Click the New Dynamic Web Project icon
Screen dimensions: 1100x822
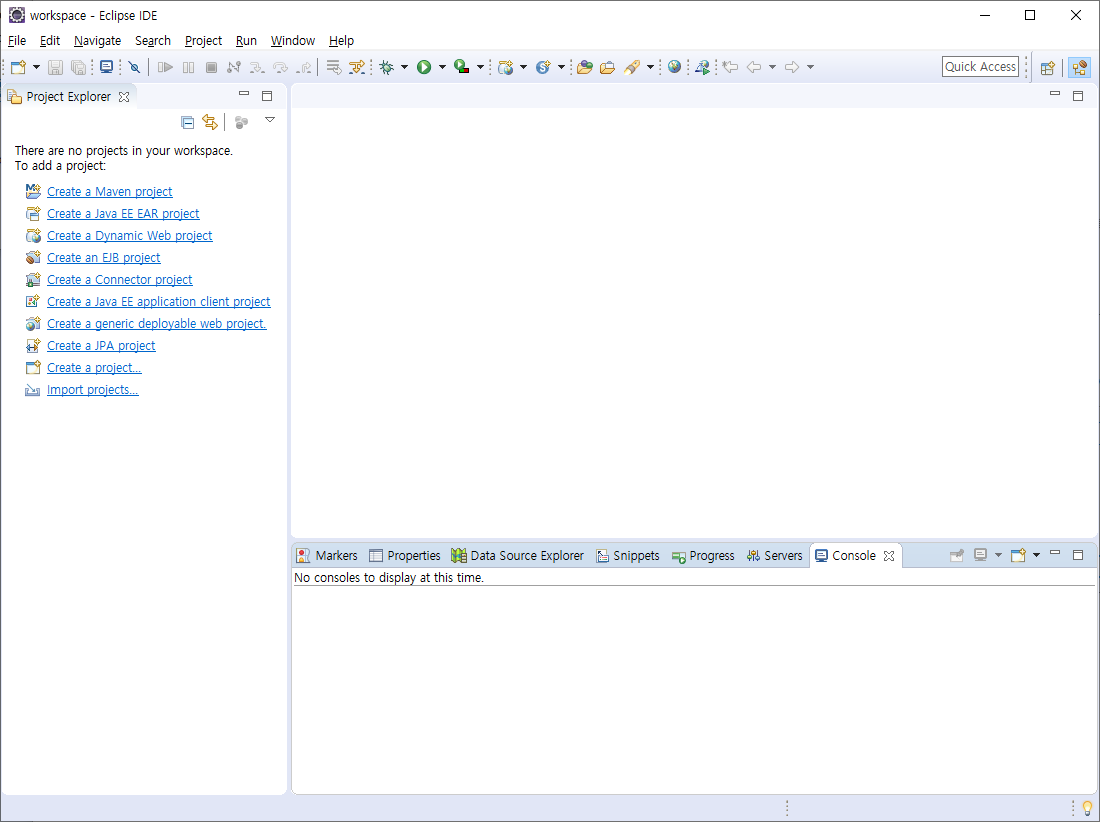click(505, 67)
